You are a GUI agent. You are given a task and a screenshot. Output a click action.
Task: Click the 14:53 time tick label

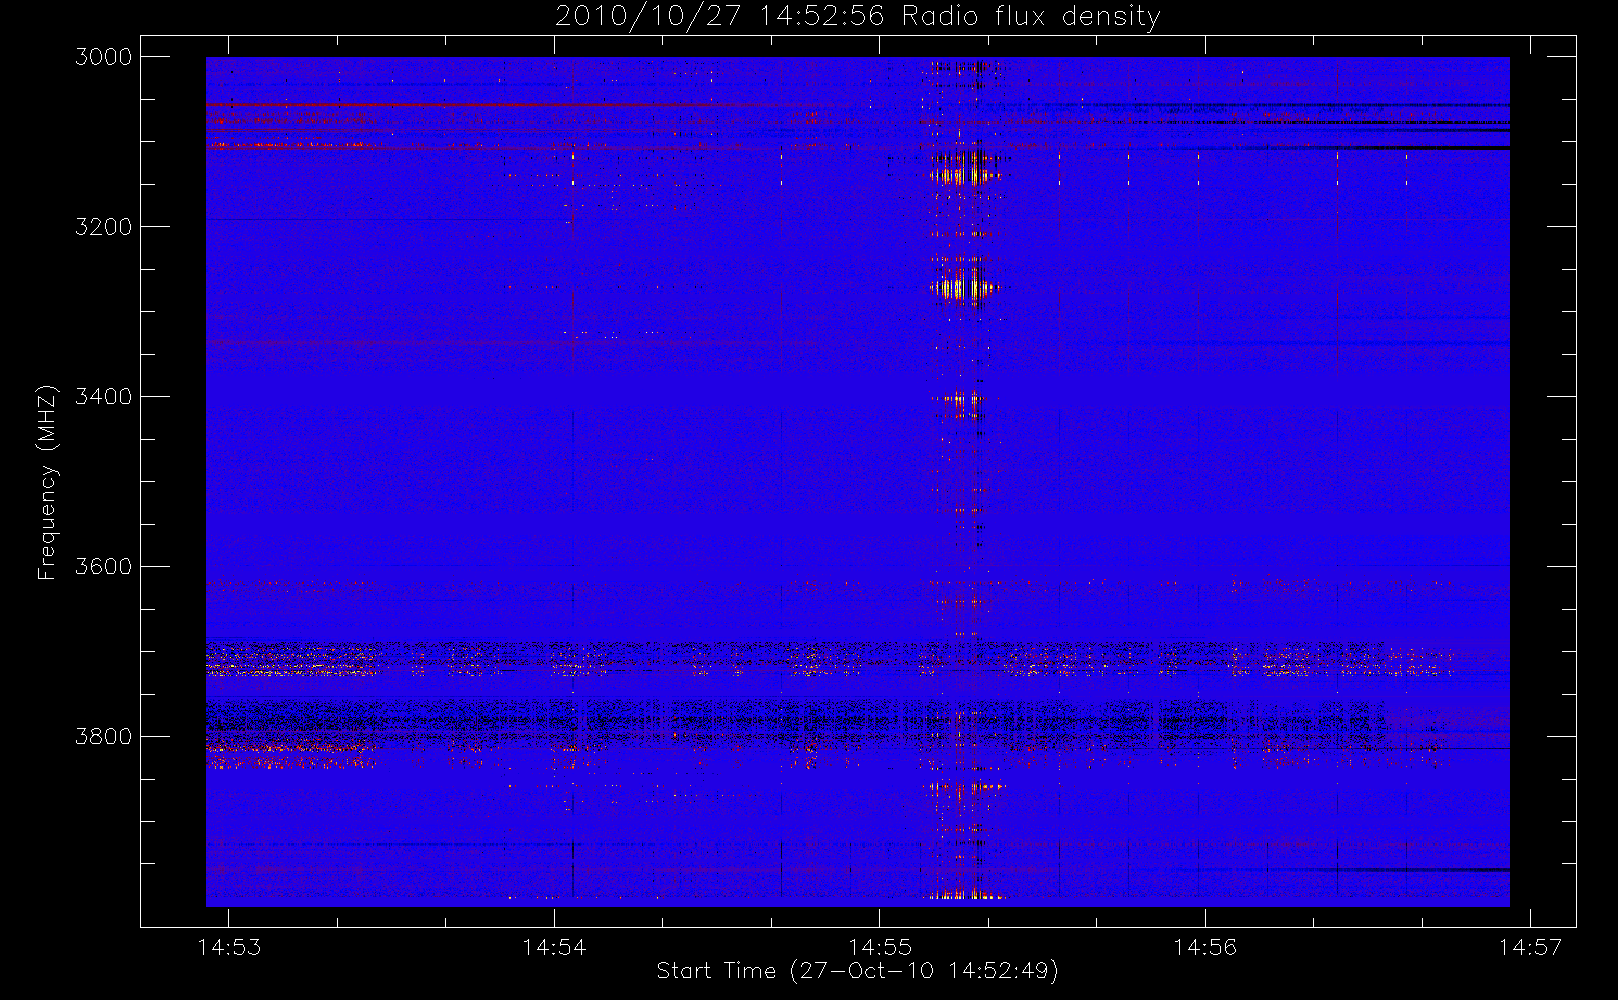pyautogui.click(x=229, y=947)
